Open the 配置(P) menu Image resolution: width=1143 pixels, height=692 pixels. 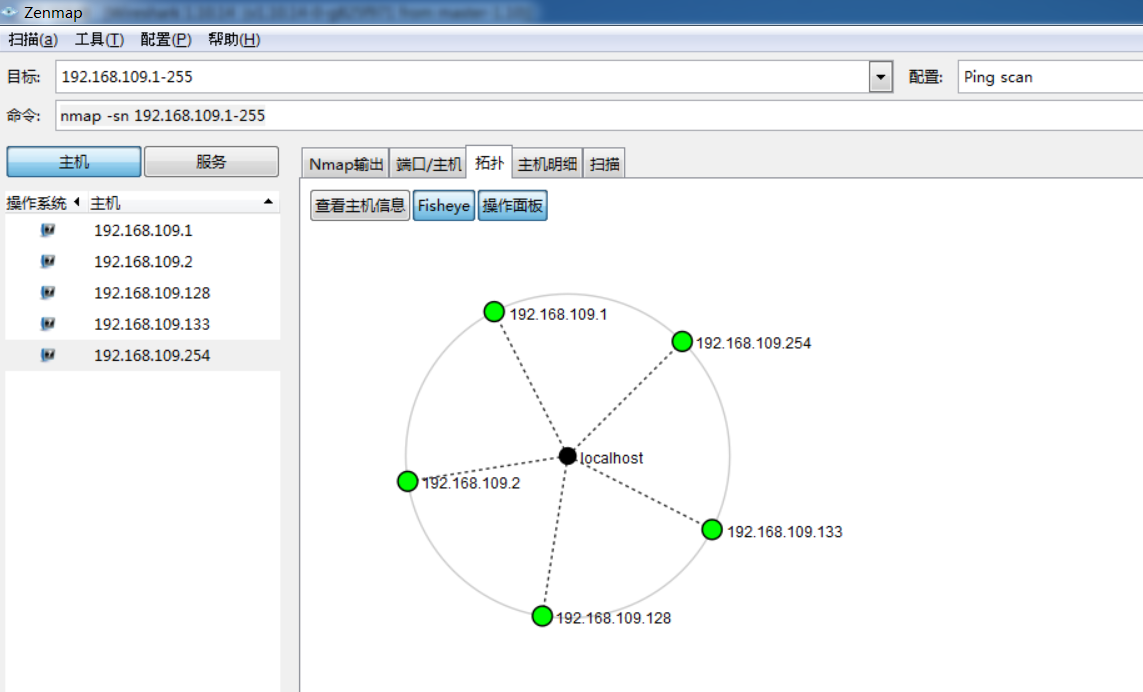(165, 39)
